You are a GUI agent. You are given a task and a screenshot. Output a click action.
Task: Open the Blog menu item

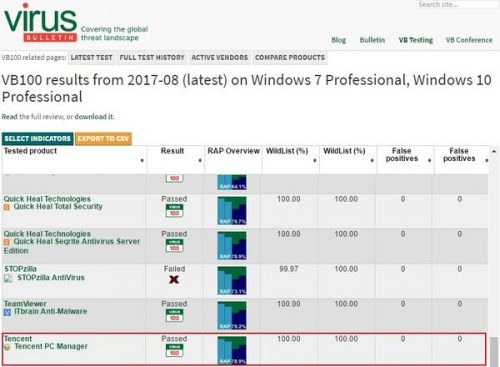[339, 40]
